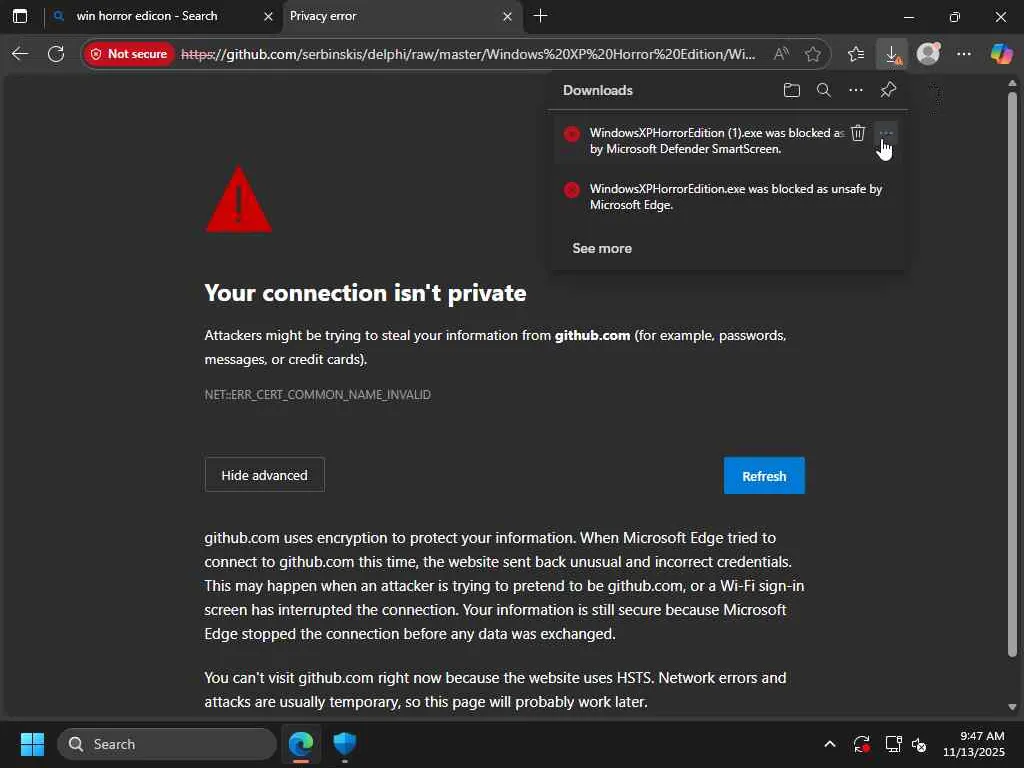Click the network tray icon
Screen dimensions: 1024x768
tap(893, 744)
